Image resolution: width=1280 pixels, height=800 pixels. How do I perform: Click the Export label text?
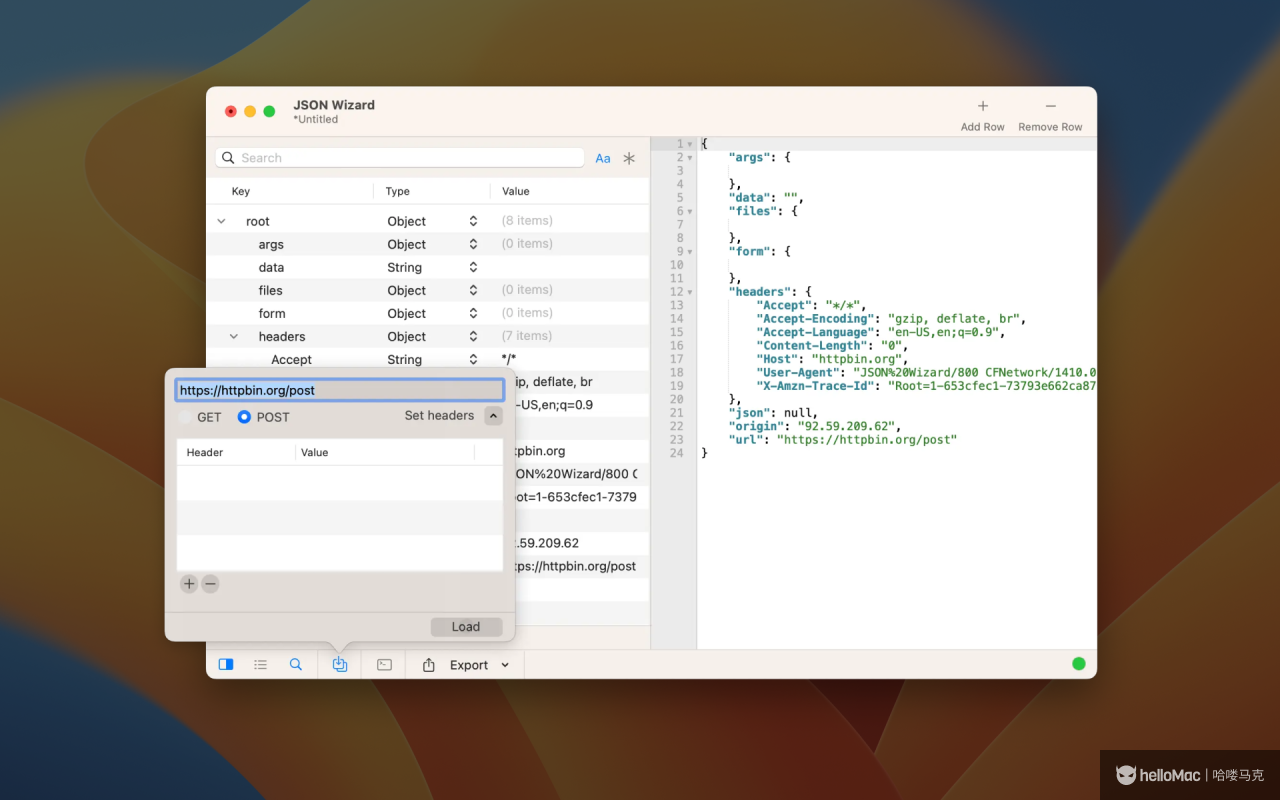click(x=469, y=665)
